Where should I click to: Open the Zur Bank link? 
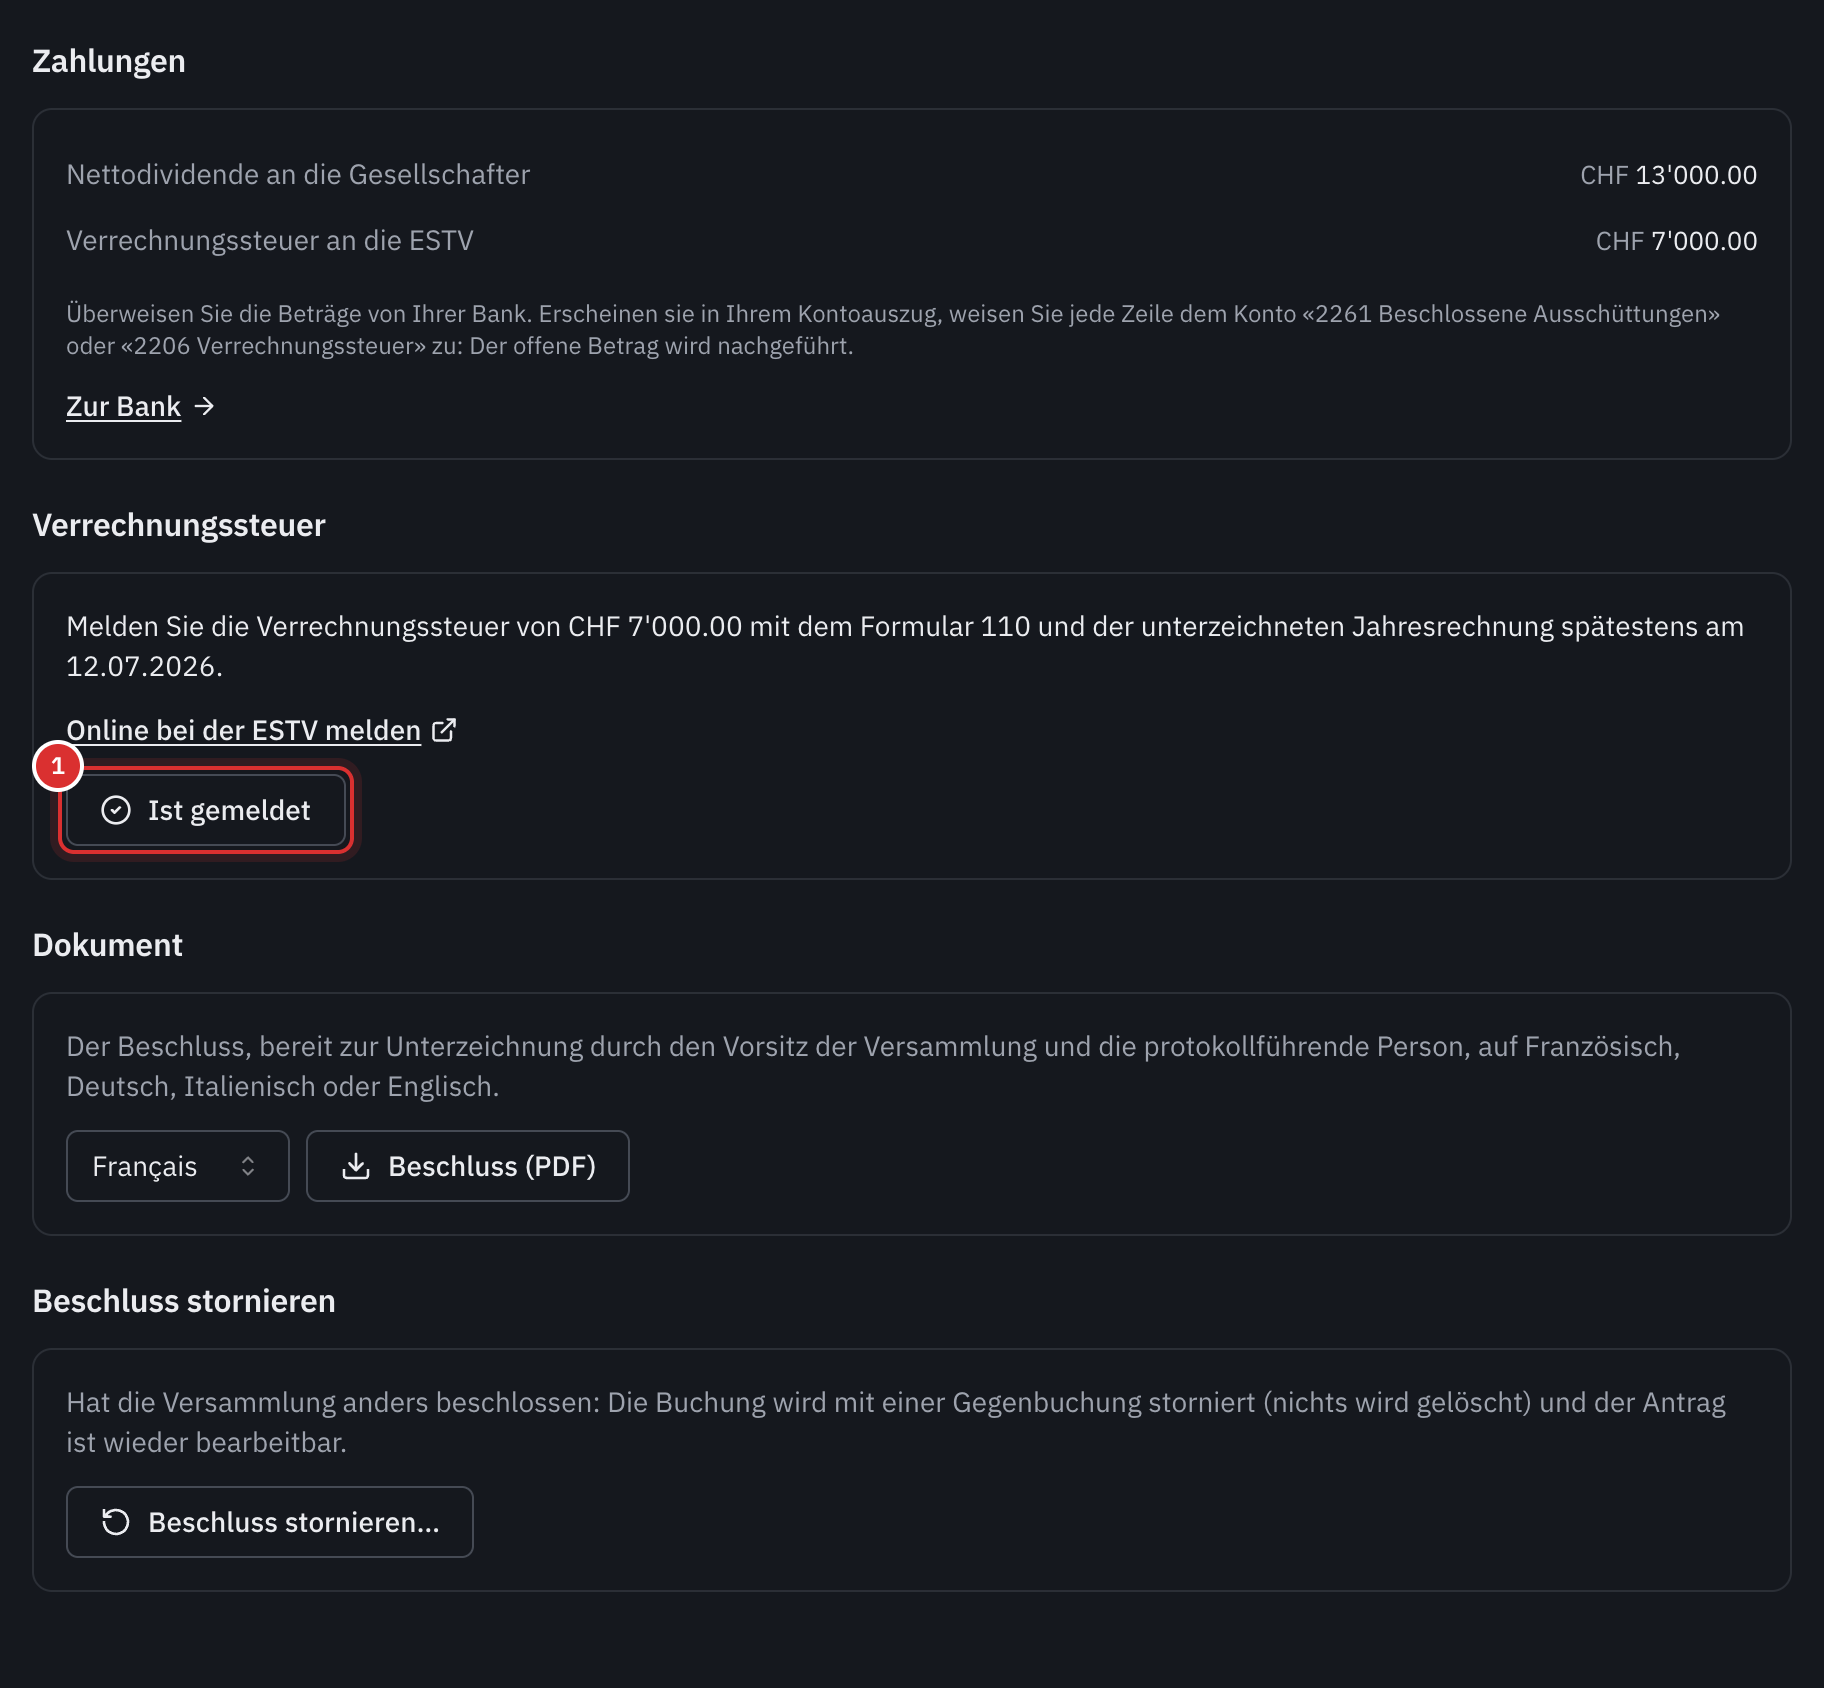pyautogui.click(x=124, y=406)
